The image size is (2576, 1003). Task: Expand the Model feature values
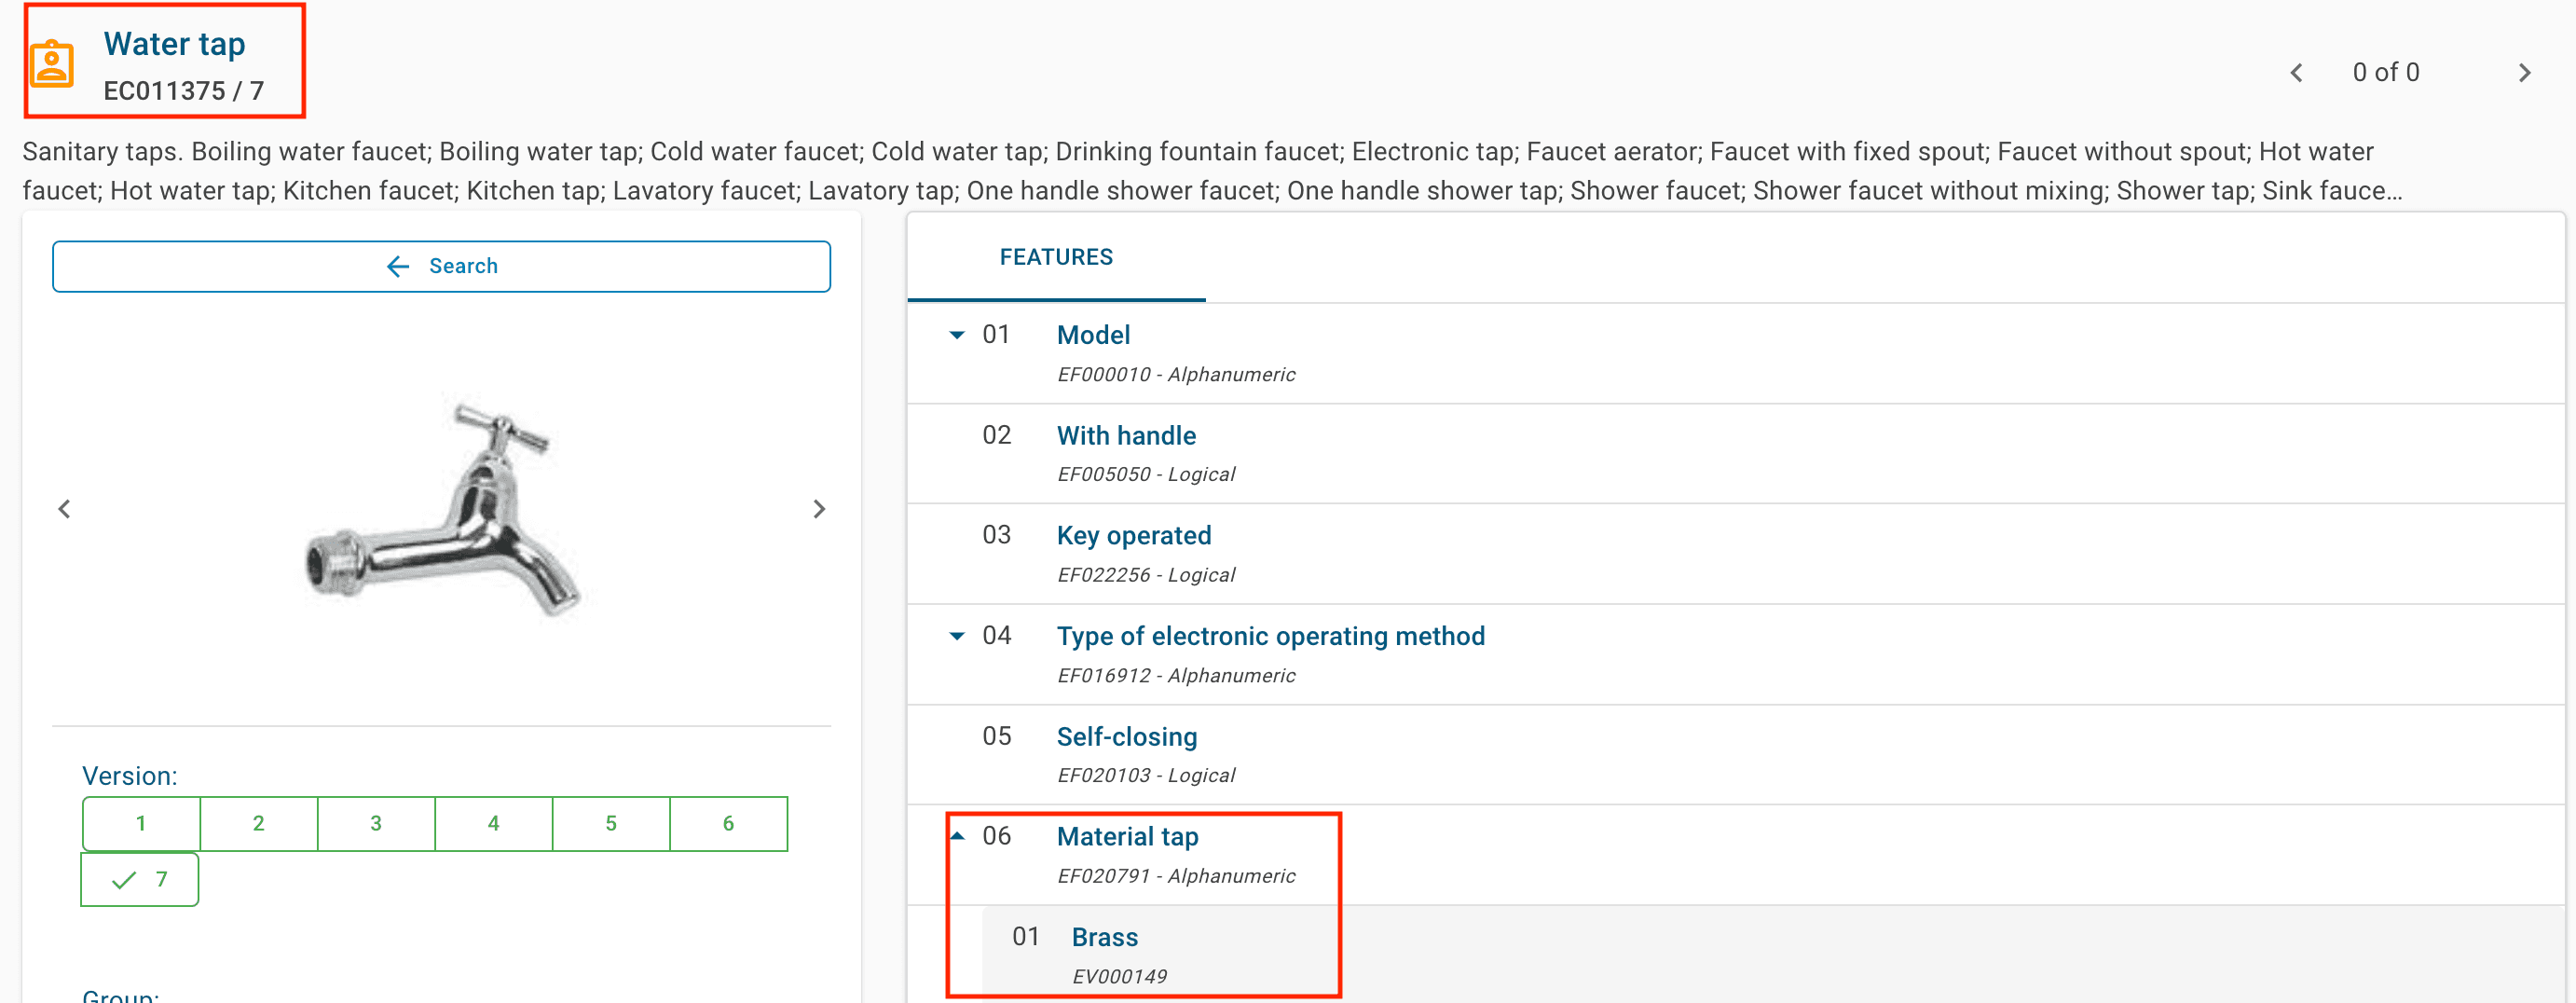tap(957, 335)
